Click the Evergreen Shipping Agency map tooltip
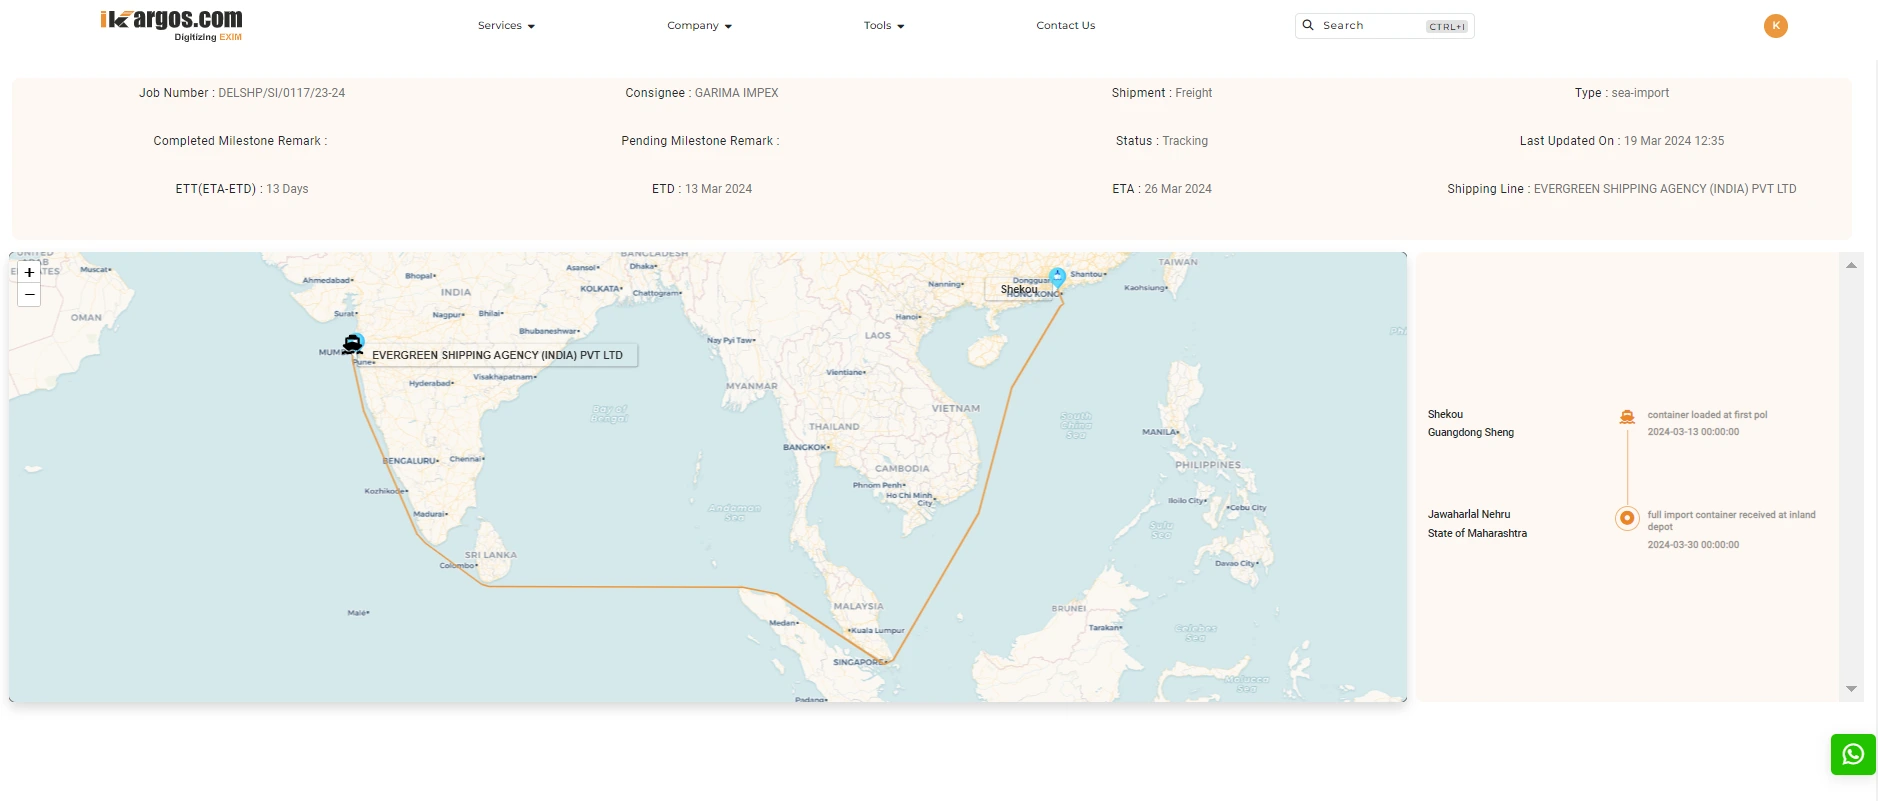 (x=497, y=355)
